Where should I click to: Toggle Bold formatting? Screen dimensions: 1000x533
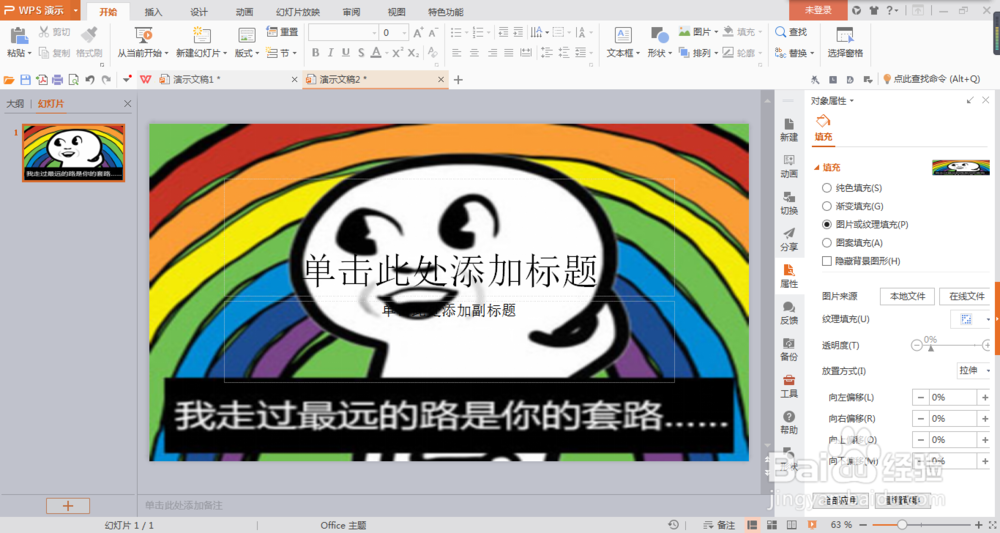coord(315,53)
